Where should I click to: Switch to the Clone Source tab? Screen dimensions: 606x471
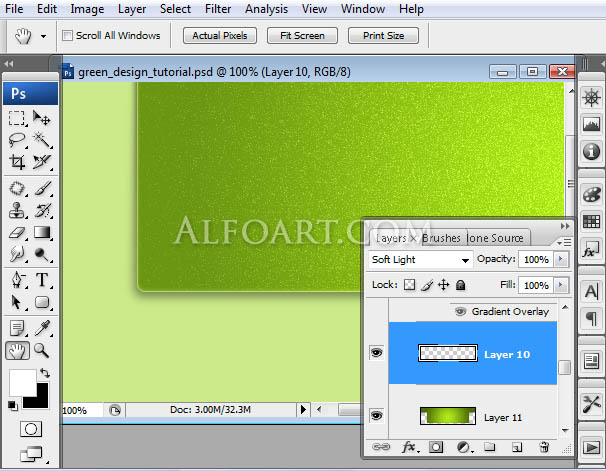[495, 238]
